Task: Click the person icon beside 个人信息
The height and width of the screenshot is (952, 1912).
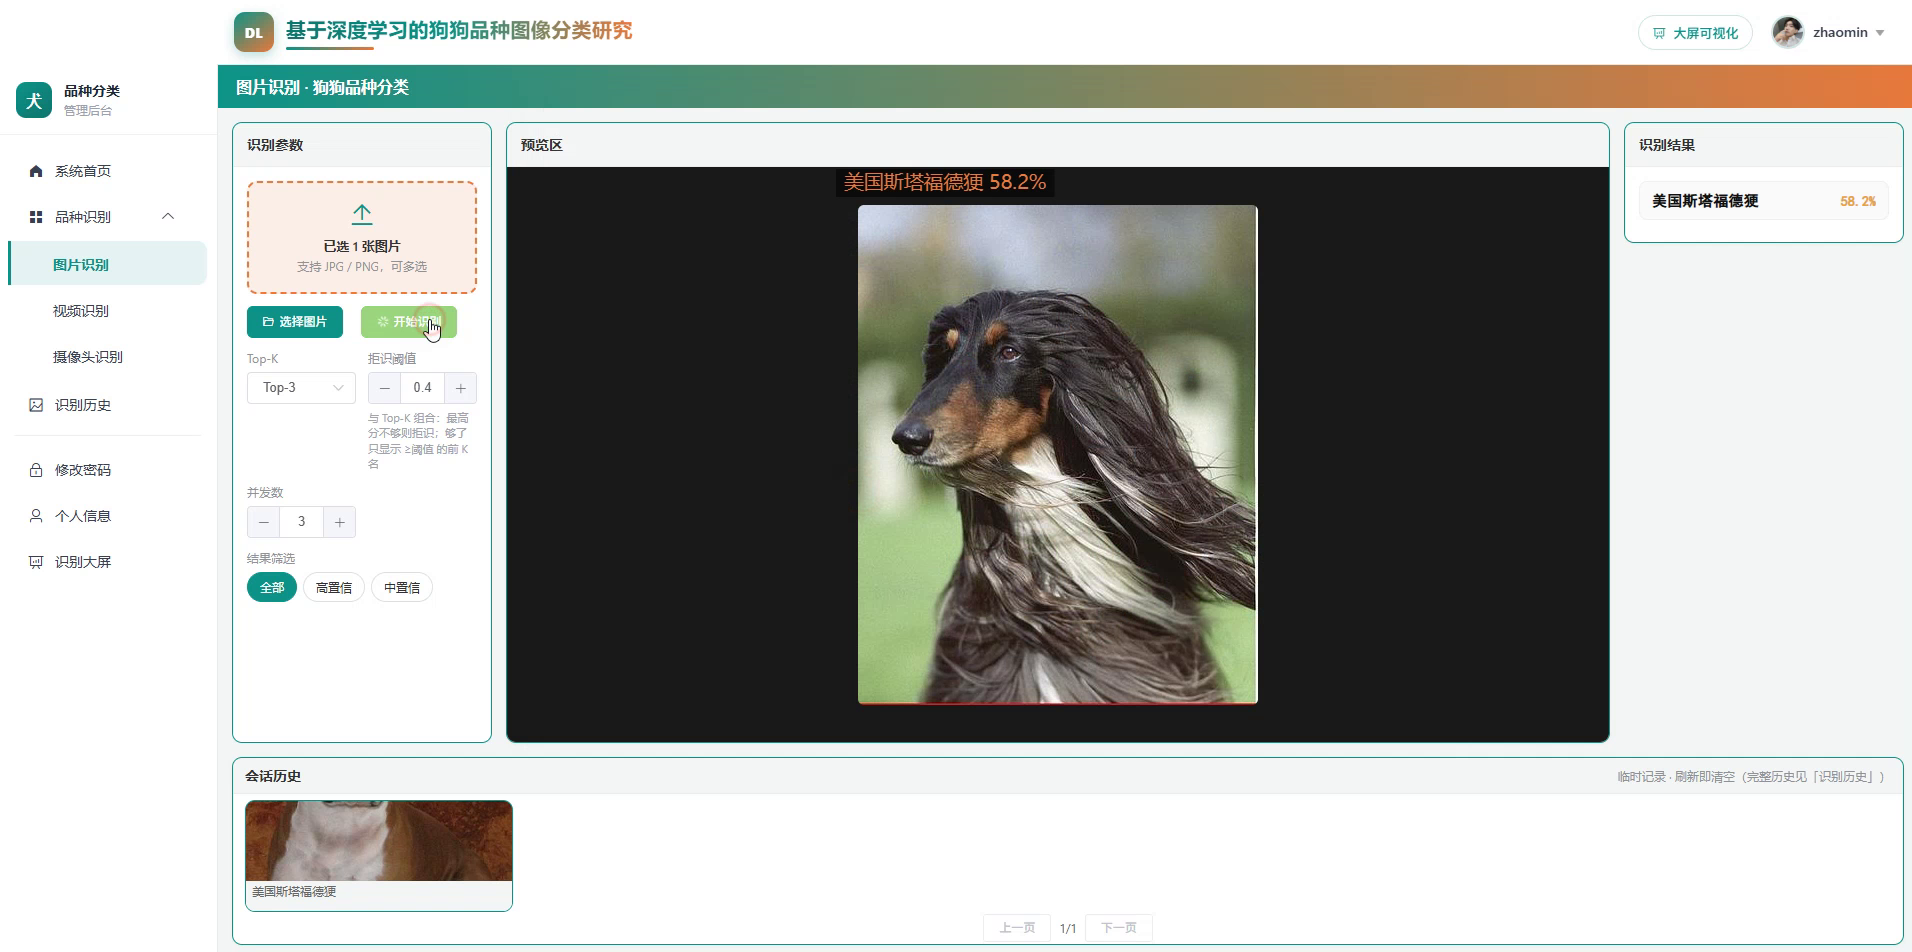Action: coord(36,516)
